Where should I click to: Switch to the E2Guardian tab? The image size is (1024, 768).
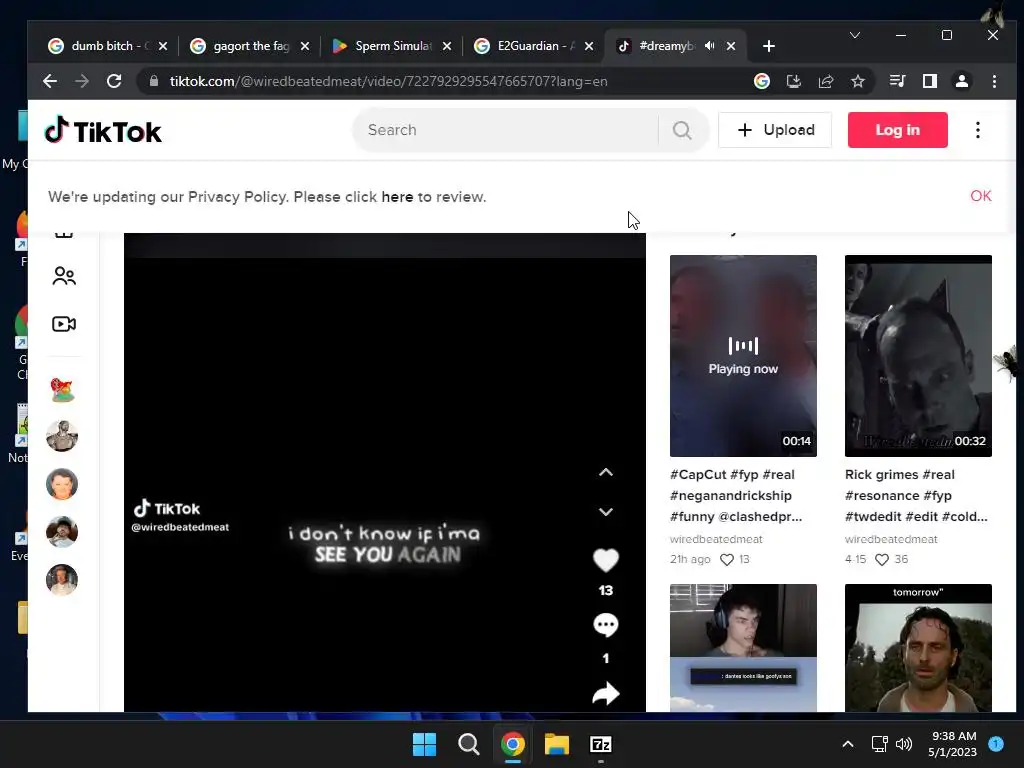534,46
